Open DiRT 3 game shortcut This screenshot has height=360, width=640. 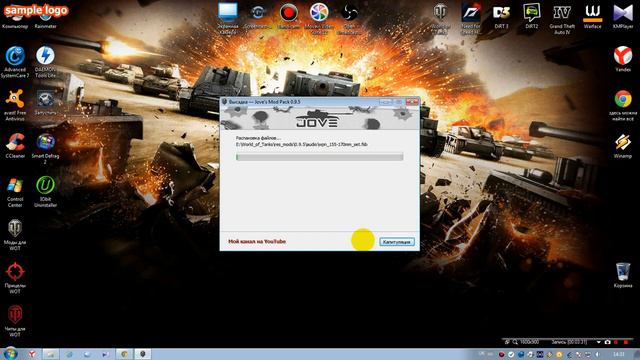coord(501,16)
